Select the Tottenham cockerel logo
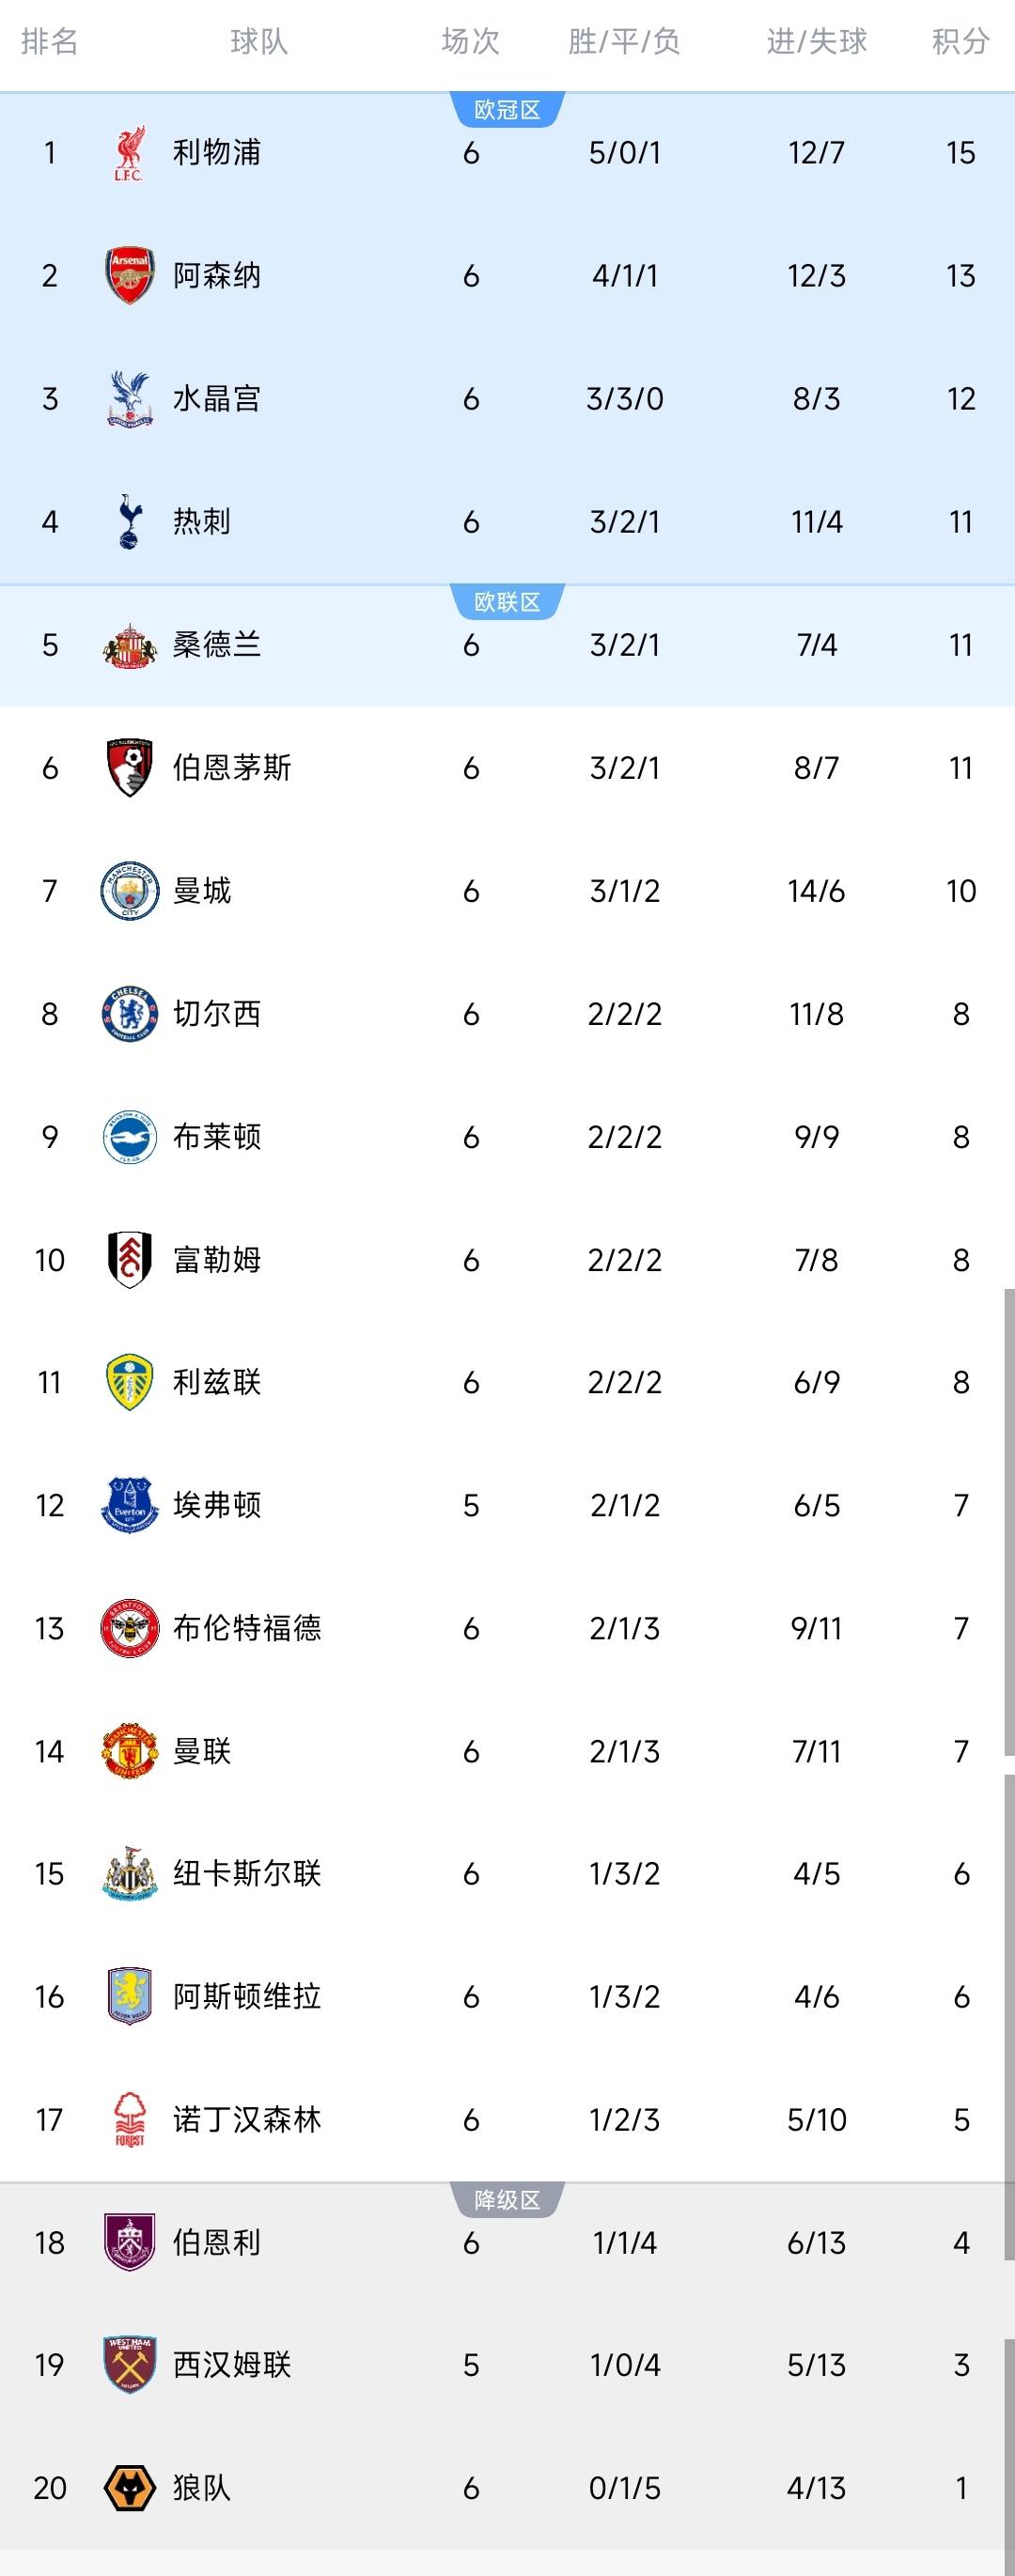This screenshot has height=2576, width=1015. tap(129, 522)
